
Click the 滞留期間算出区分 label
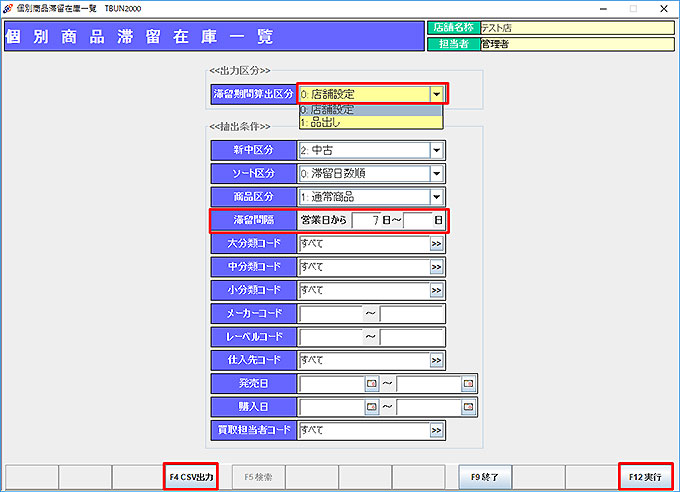pyautogui.click(x=253, y=94)
